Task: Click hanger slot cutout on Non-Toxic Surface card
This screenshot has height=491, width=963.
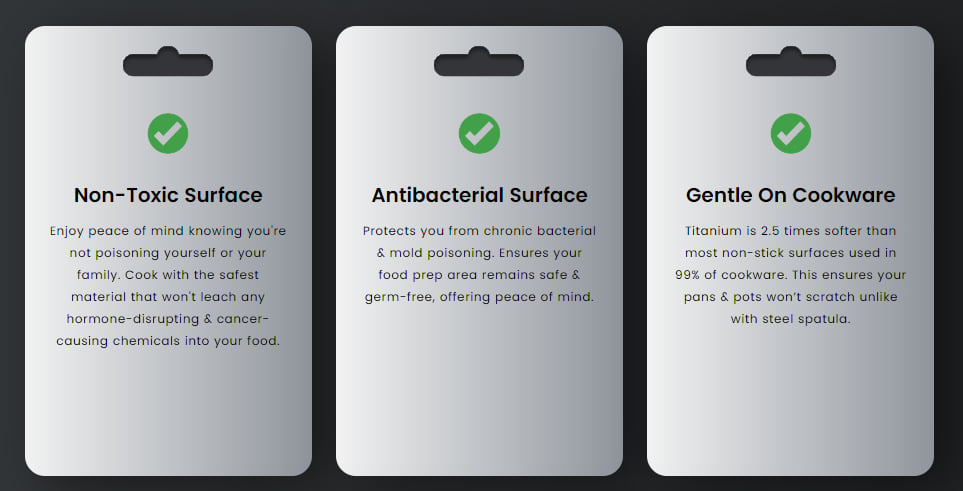Action: click(168, 65)
